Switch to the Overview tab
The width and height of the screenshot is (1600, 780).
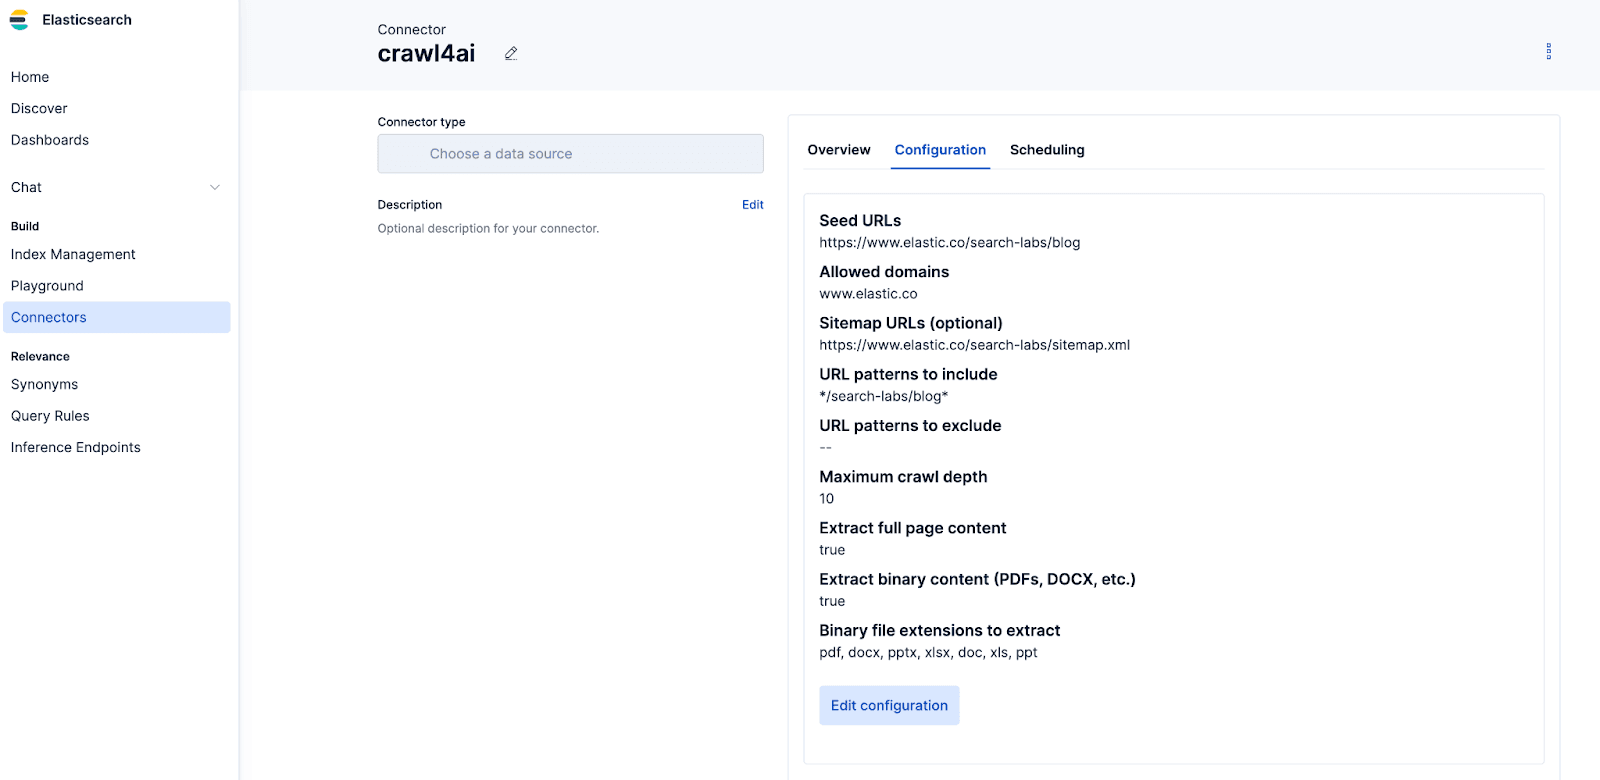(839, 150)
